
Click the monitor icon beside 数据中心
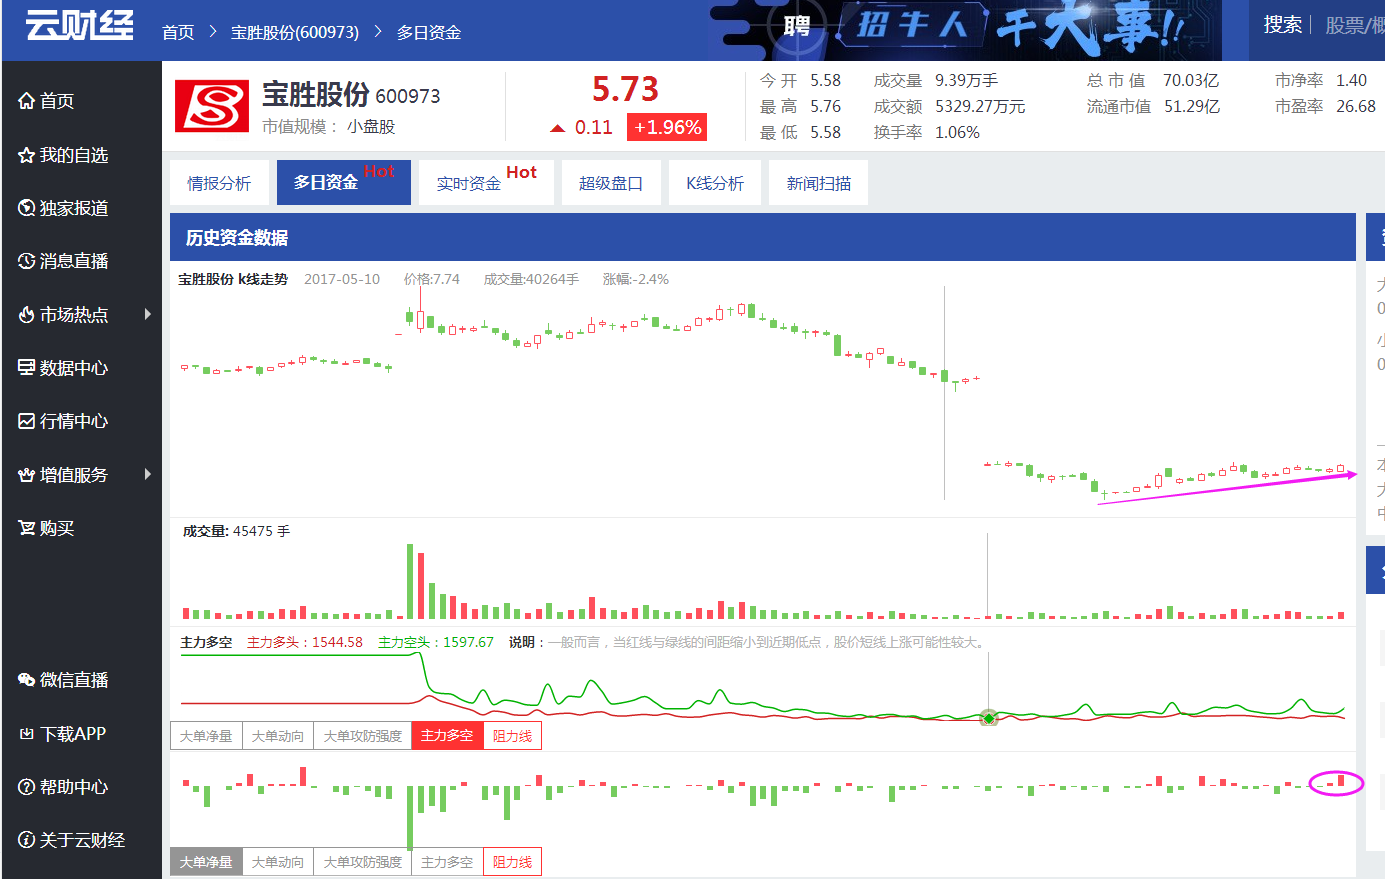click(27, 368)
